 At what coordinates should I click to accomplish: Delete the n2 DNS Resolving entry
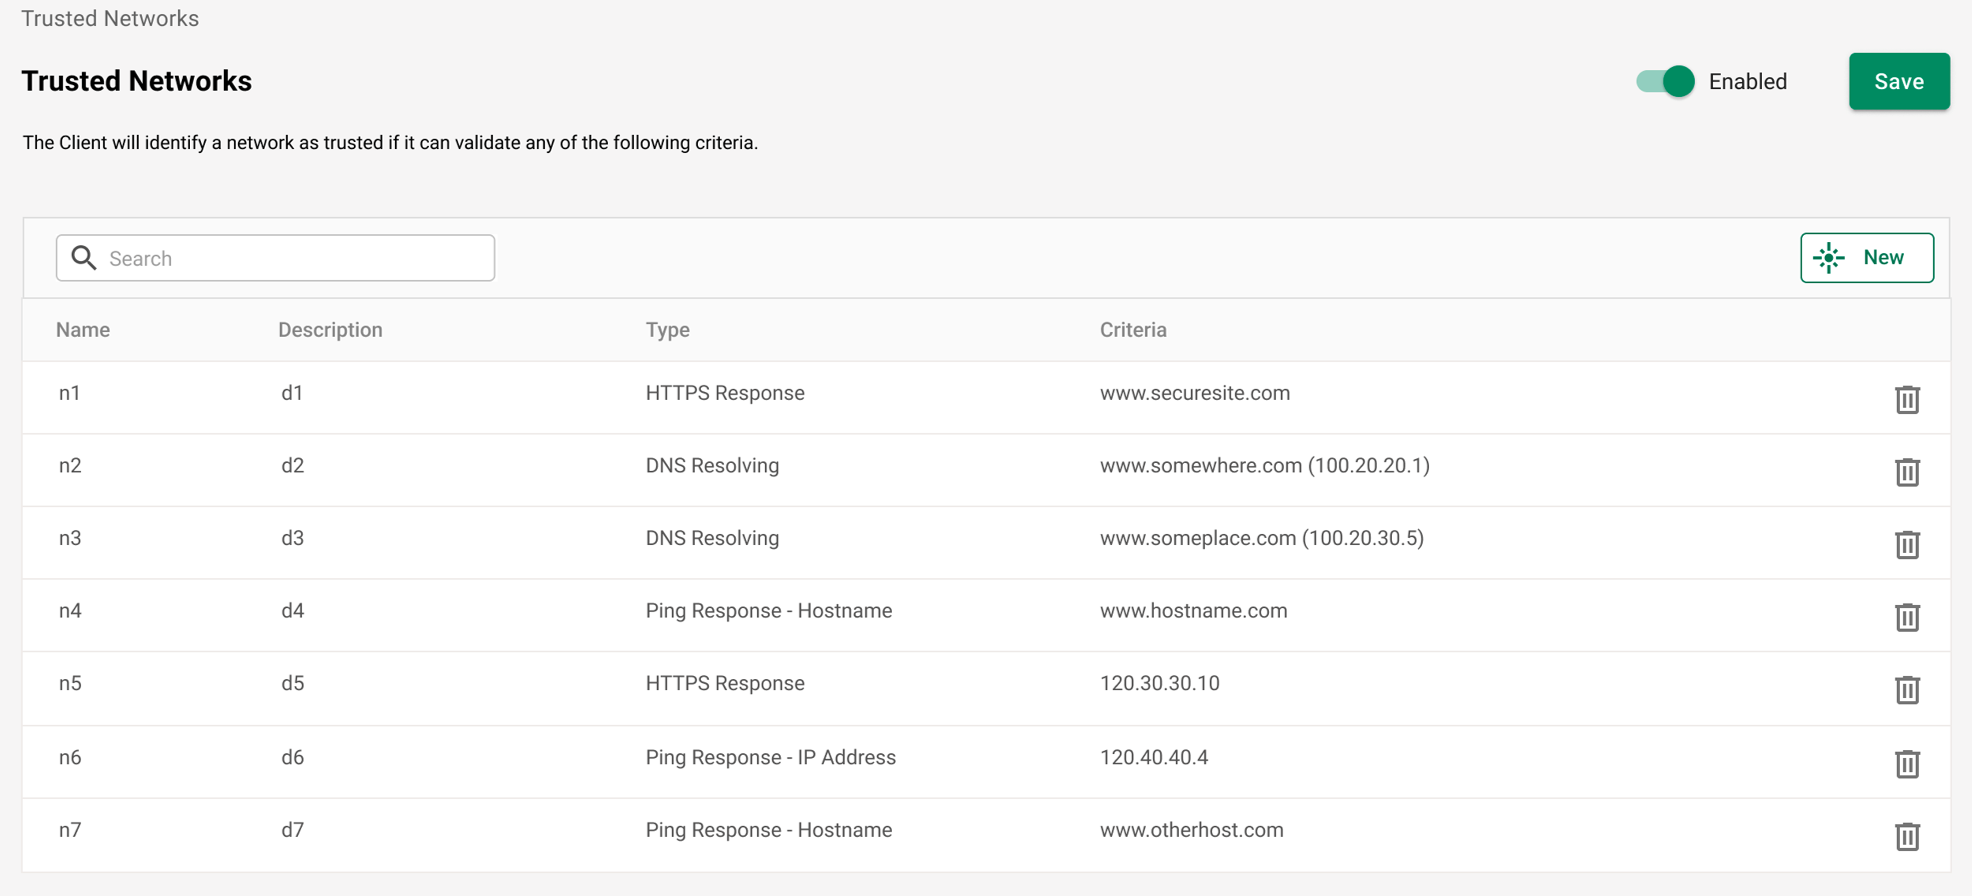pyautogui.click(x=1907, y=471)
